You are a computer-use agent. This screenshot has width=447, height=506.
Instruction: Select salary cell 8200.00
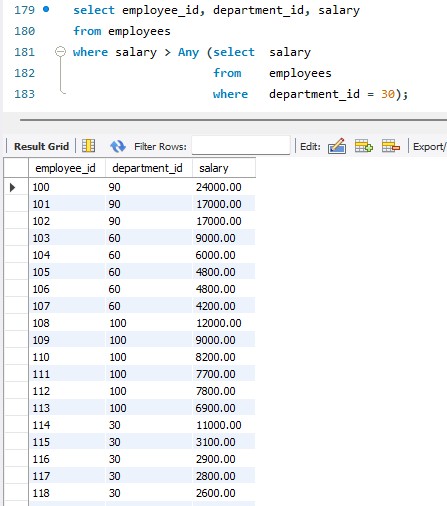pyautogui.click(x=224, y=357)
